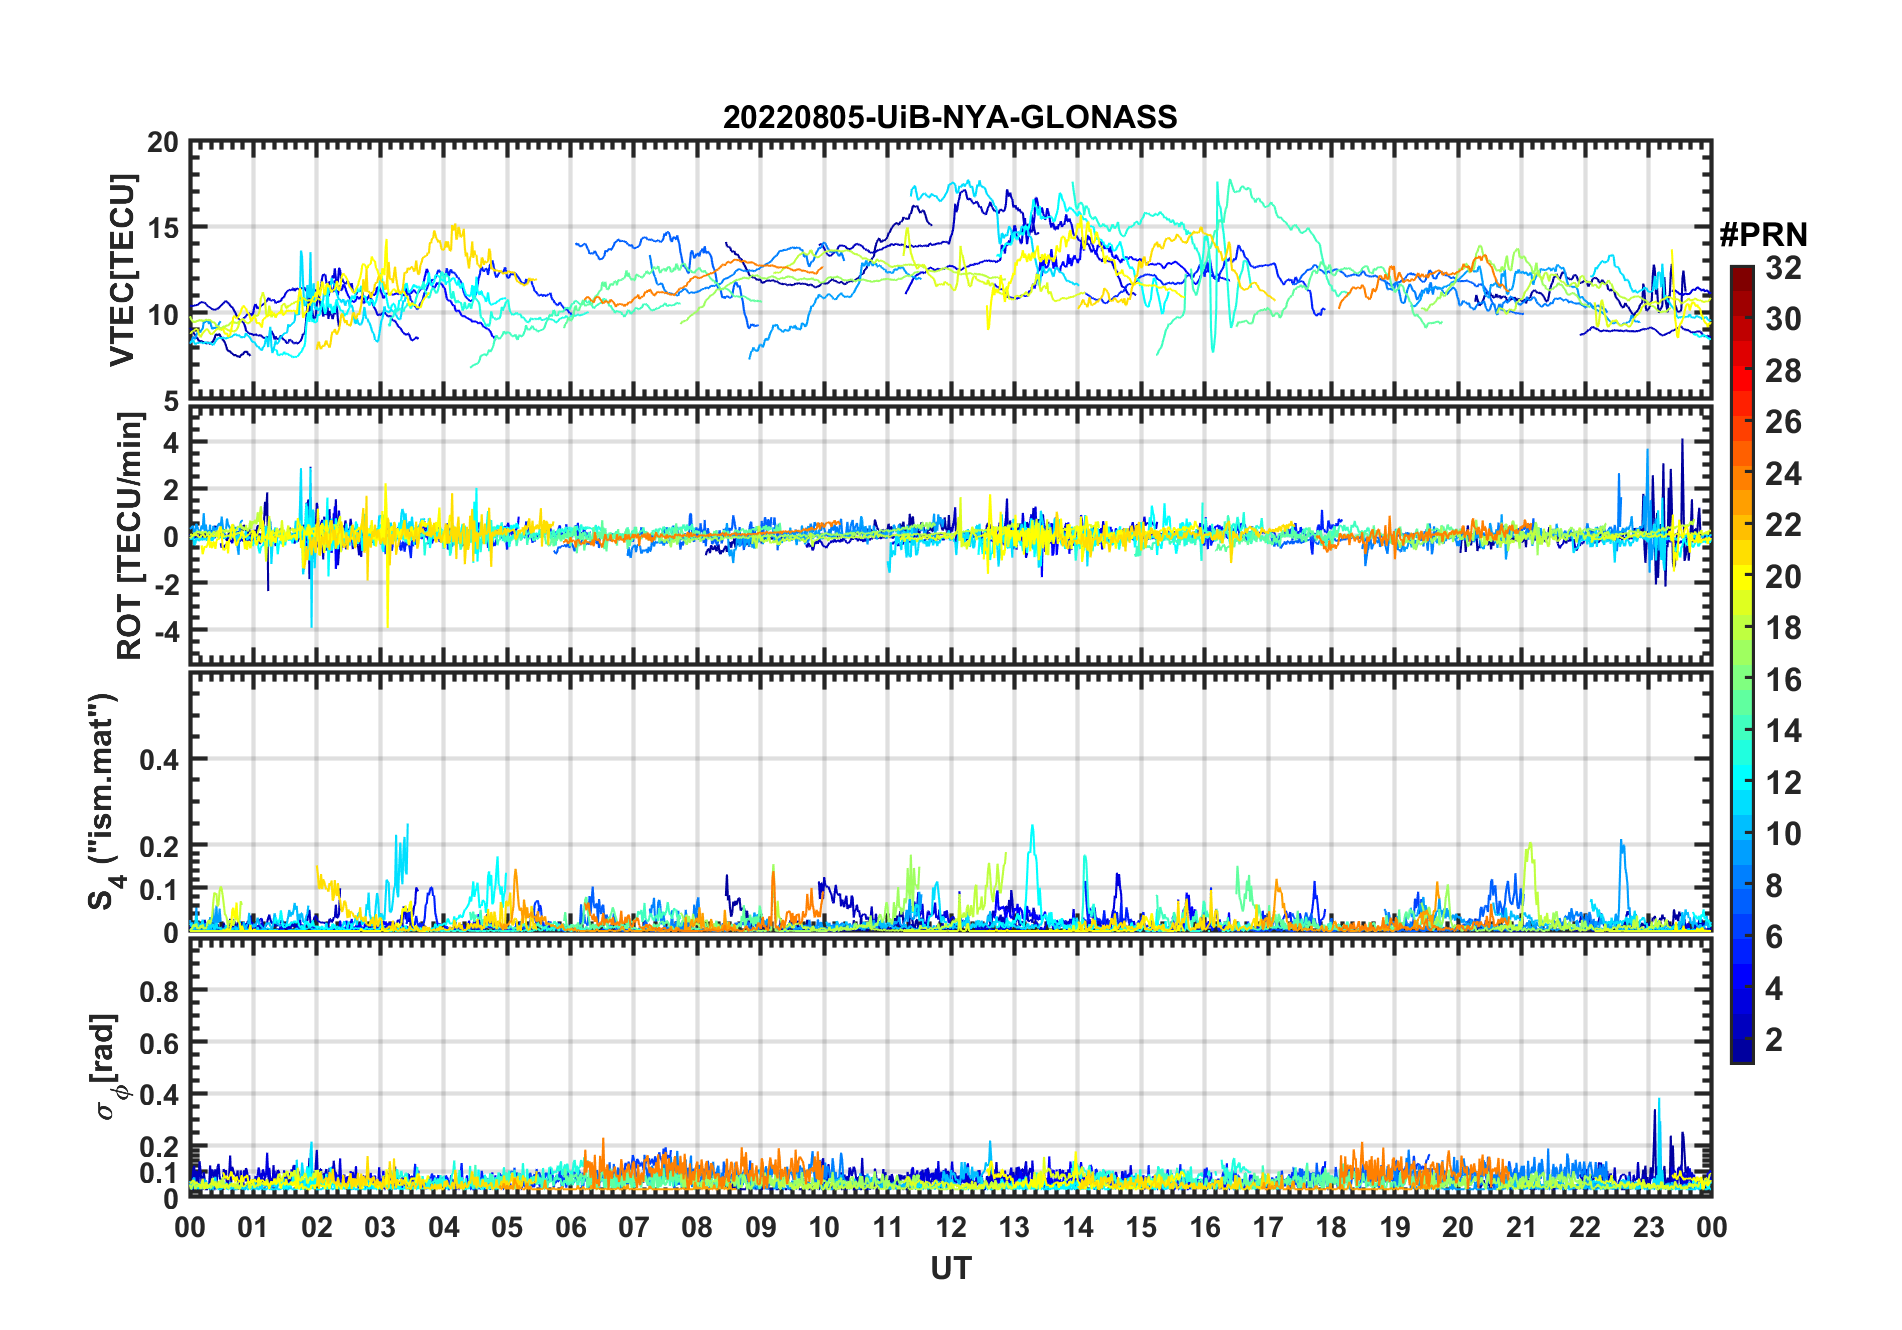1902x1330 pixels.
Task: Click the ROT [TECU/min] y-axis label
Action: pyautogui.click(x=130, y=536)
